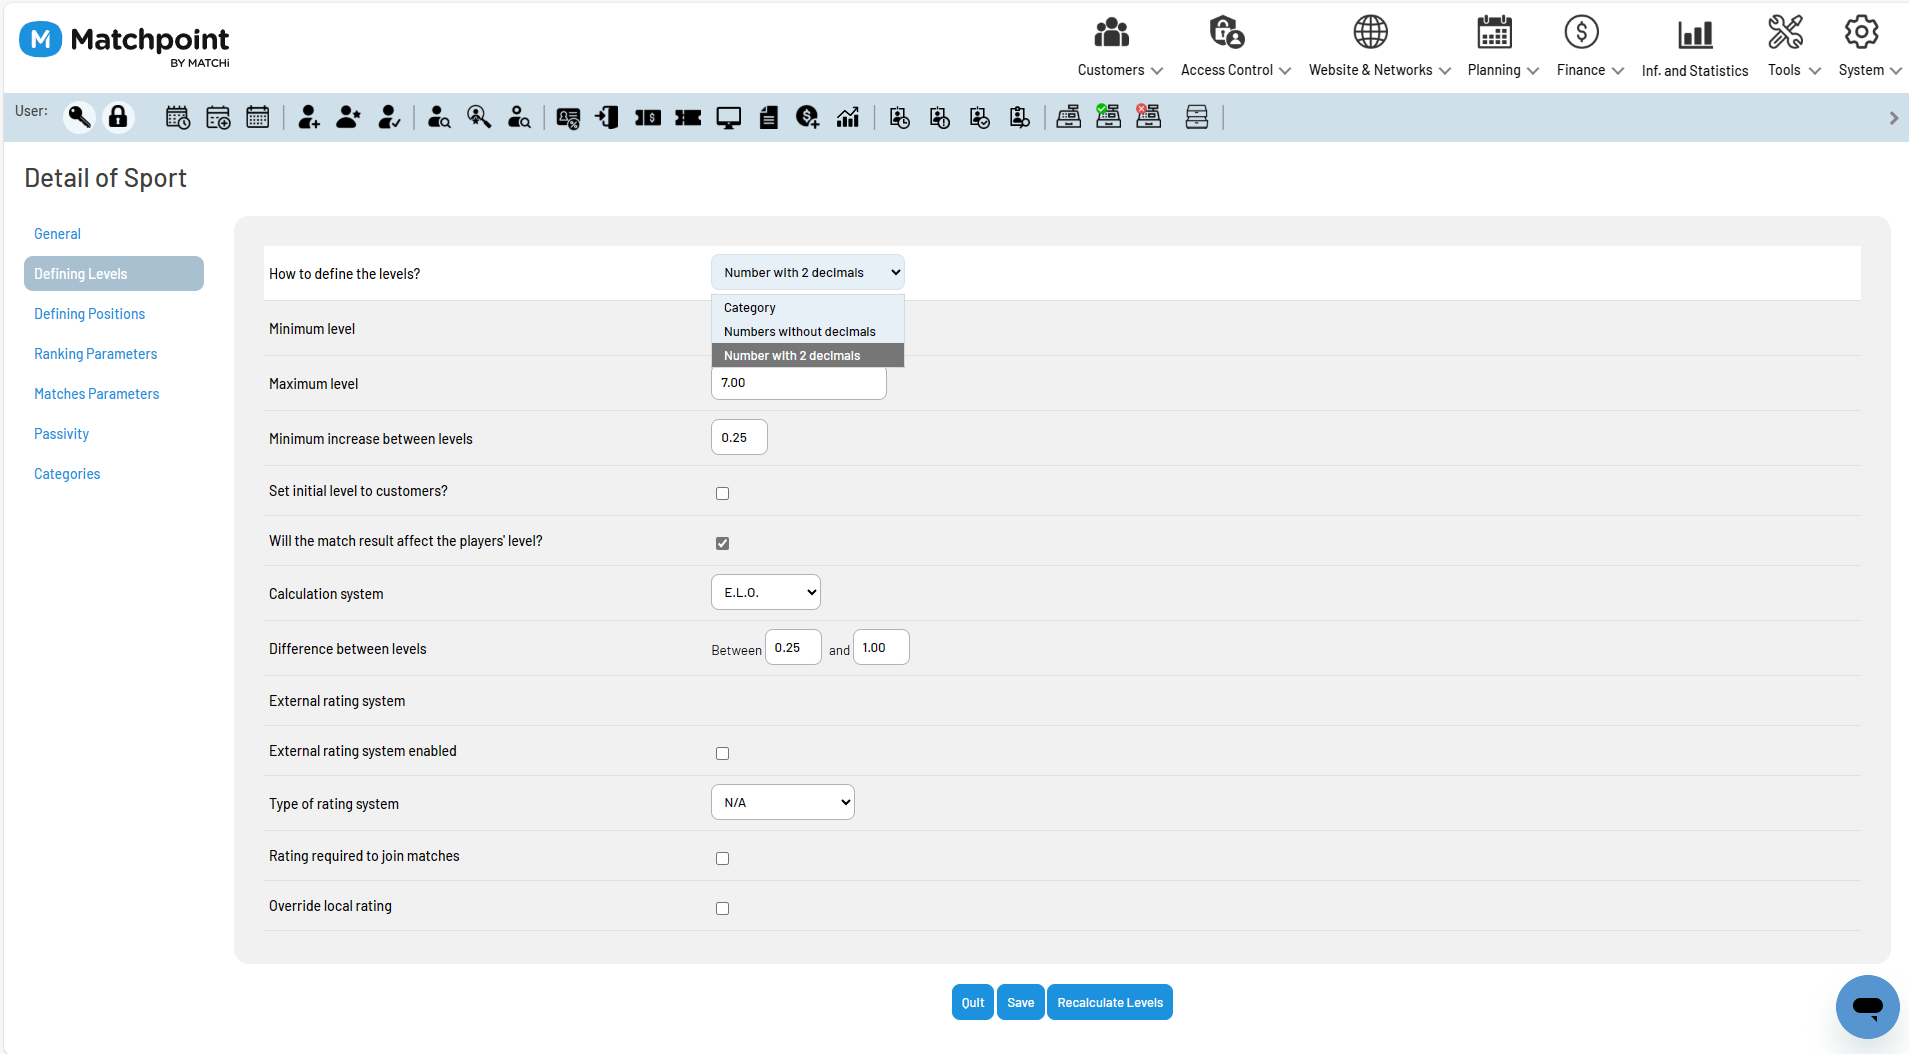The height and width of the screenshot is (1054, 1909).
Task: Click the System gear icon
Action: tap(1861, 32)
